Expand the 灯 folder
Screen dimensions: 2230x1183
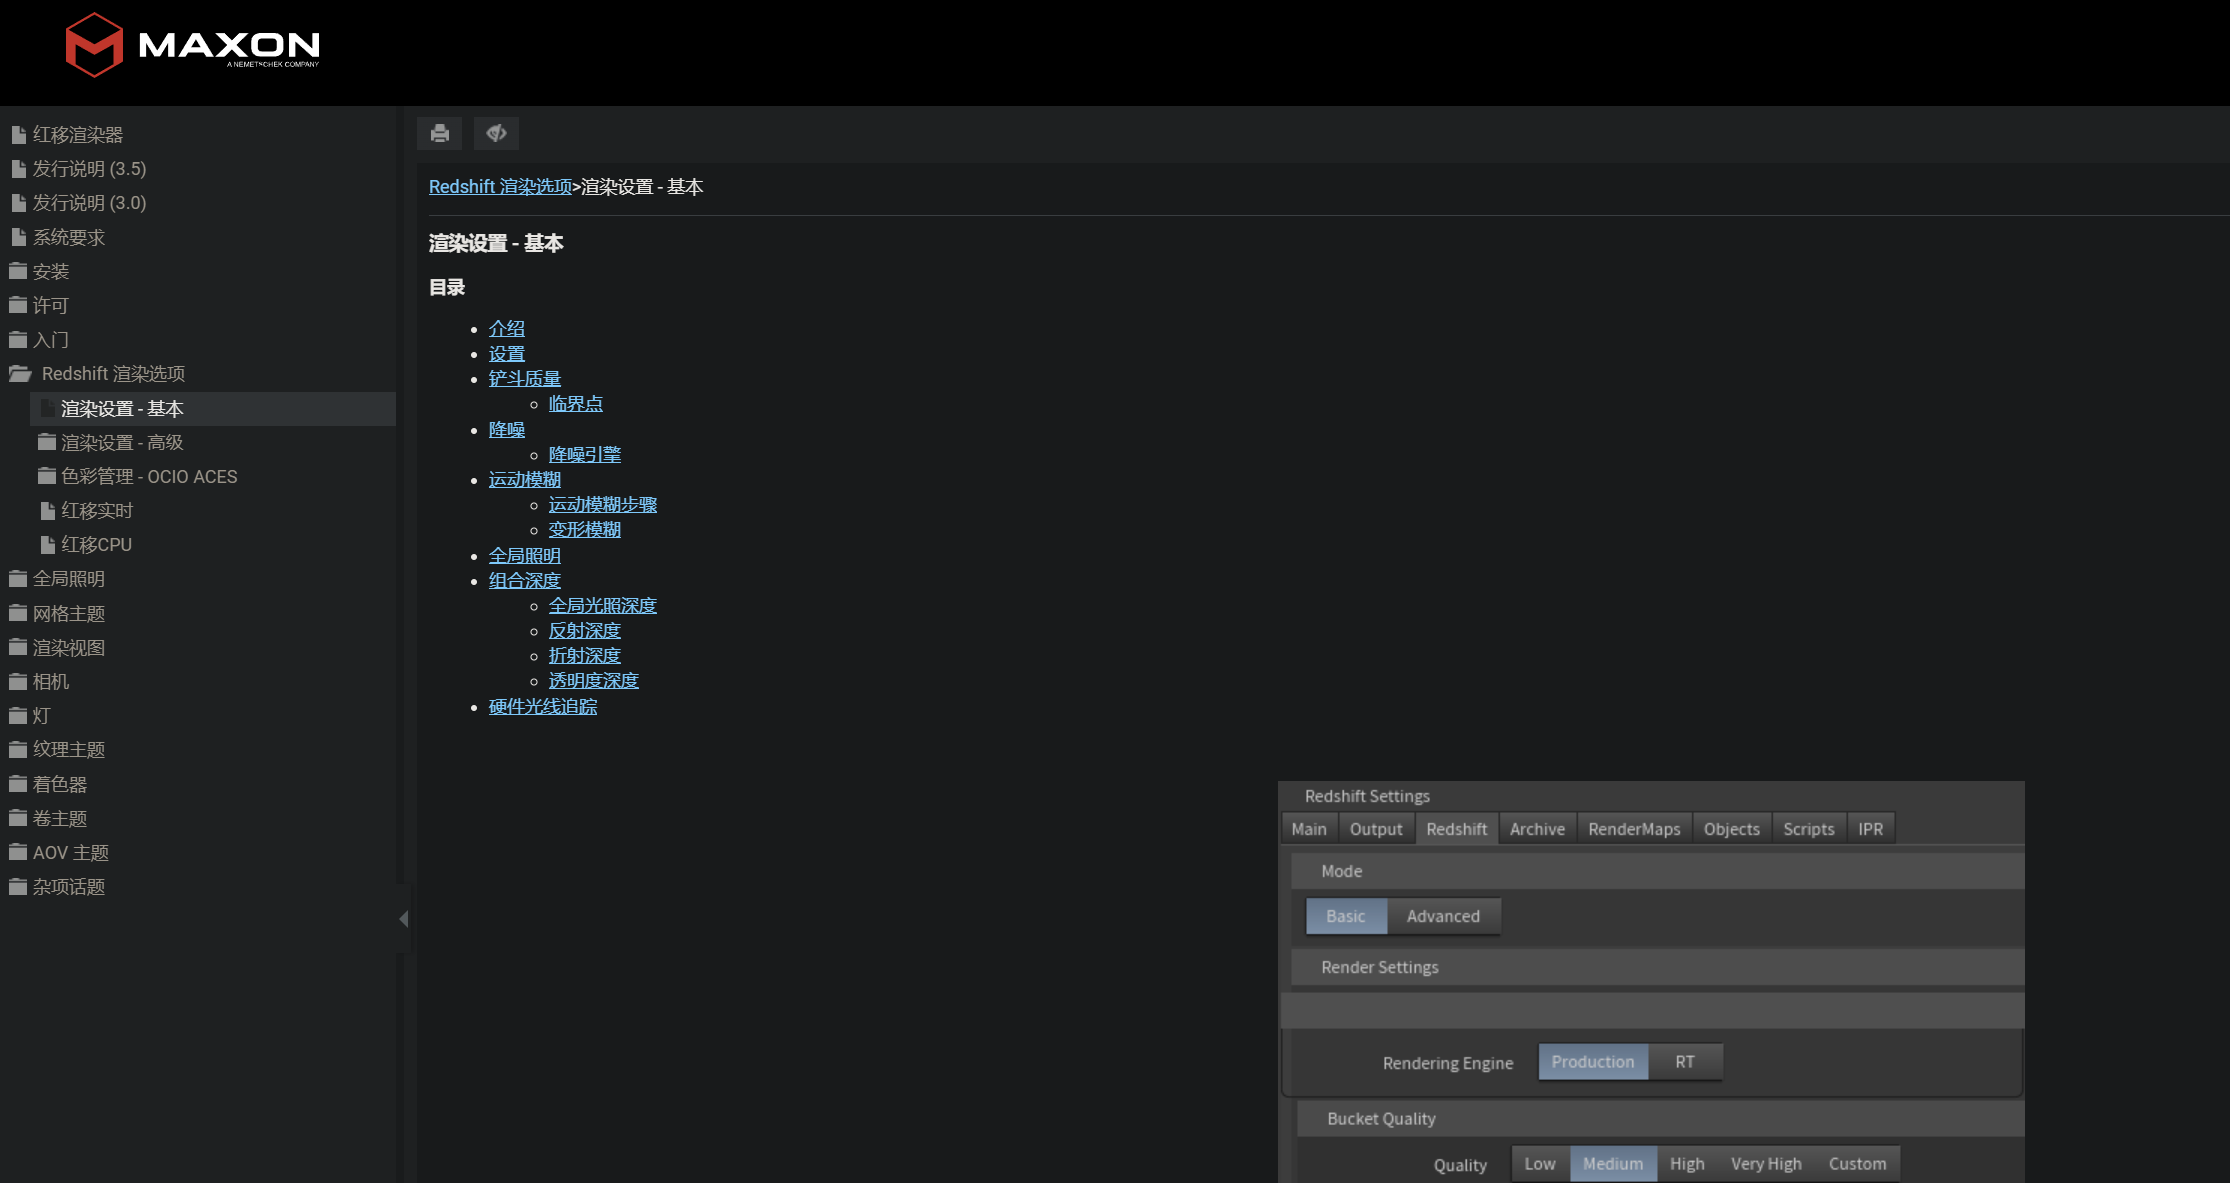click(x=41, y=715)
